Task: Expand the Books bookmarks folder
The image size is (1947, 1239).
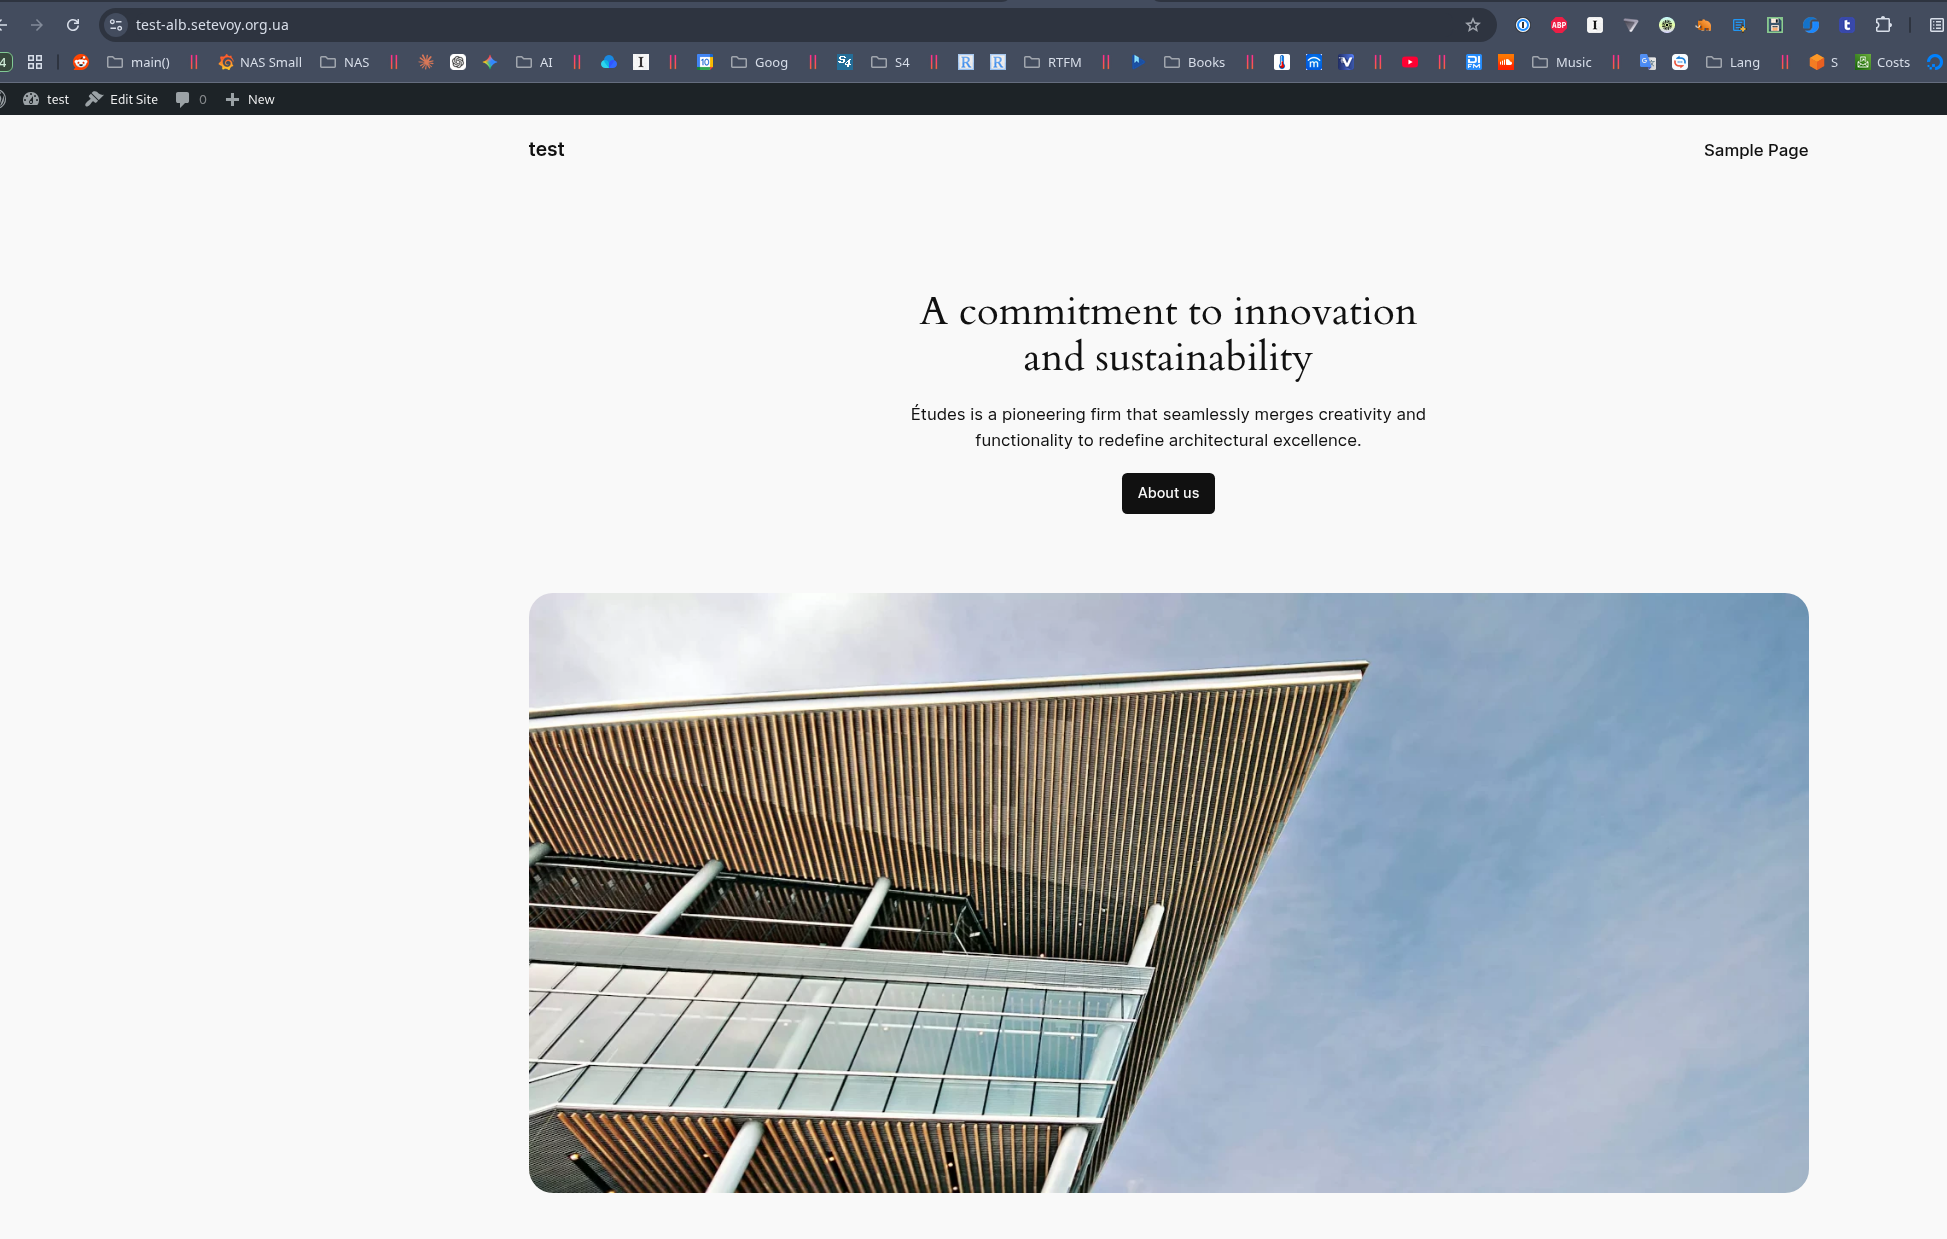Action: pos(1195,62)
